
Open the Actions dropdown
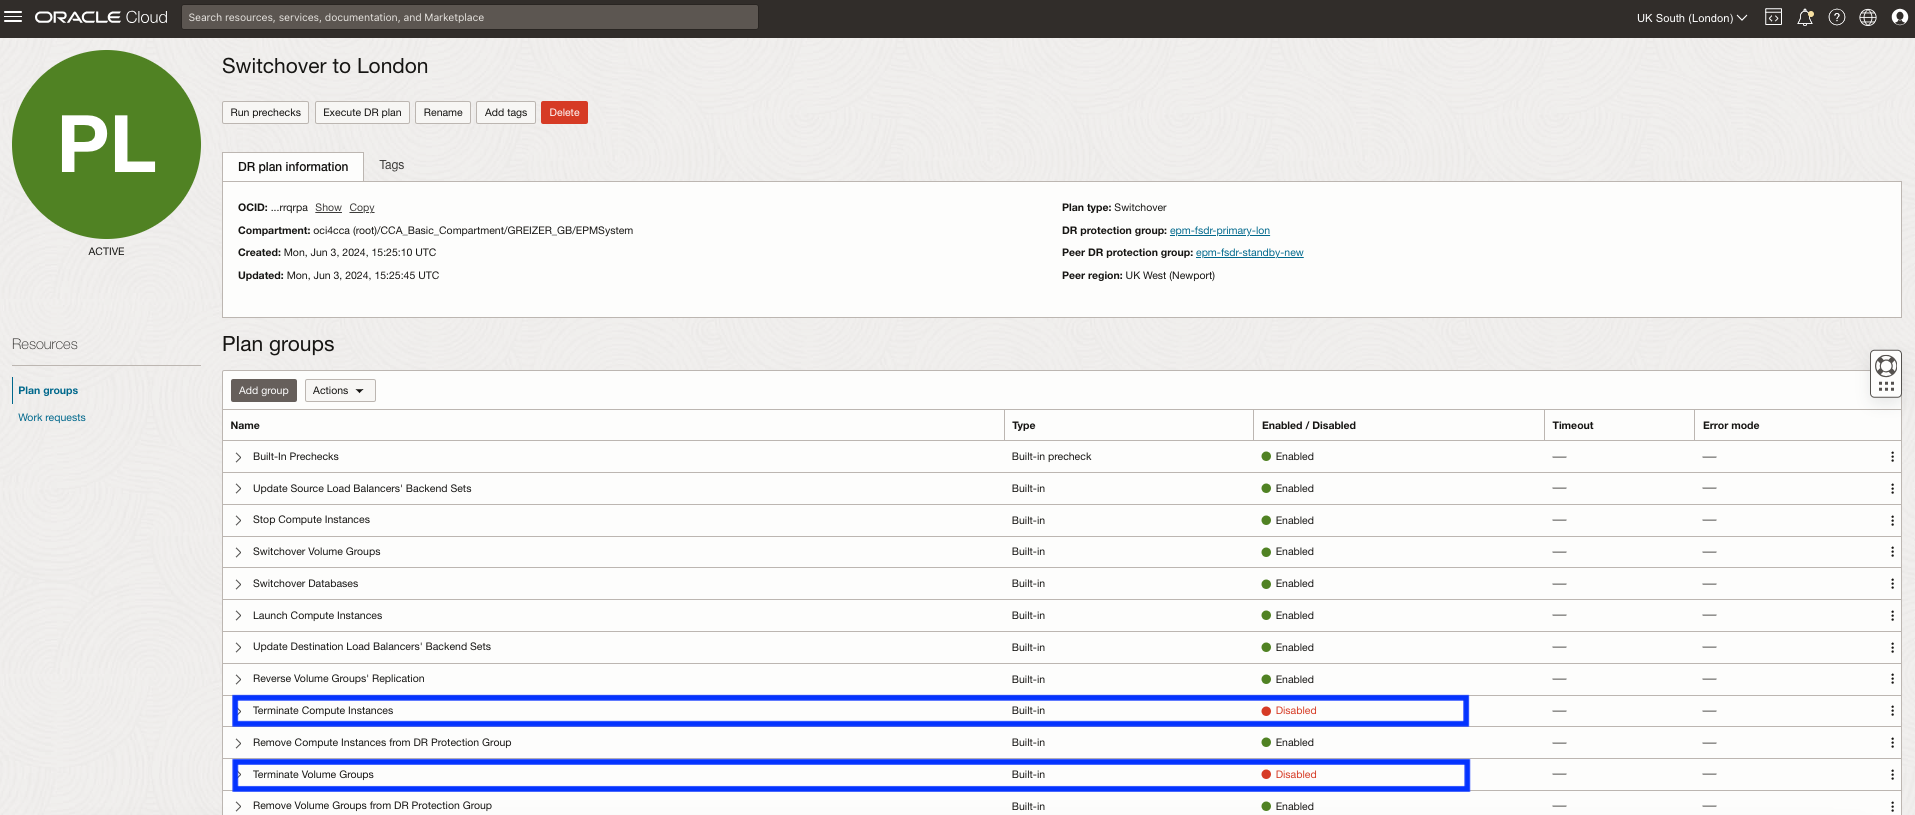click(x=340, y=390)
